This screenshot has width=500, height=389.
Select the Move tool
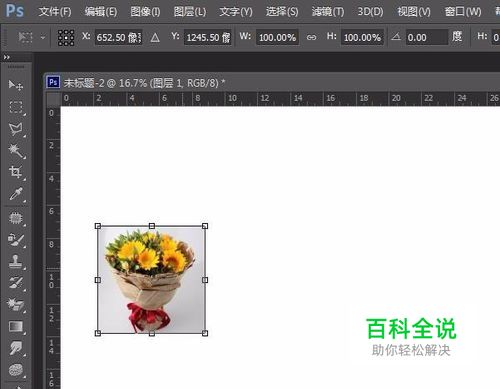15,85
